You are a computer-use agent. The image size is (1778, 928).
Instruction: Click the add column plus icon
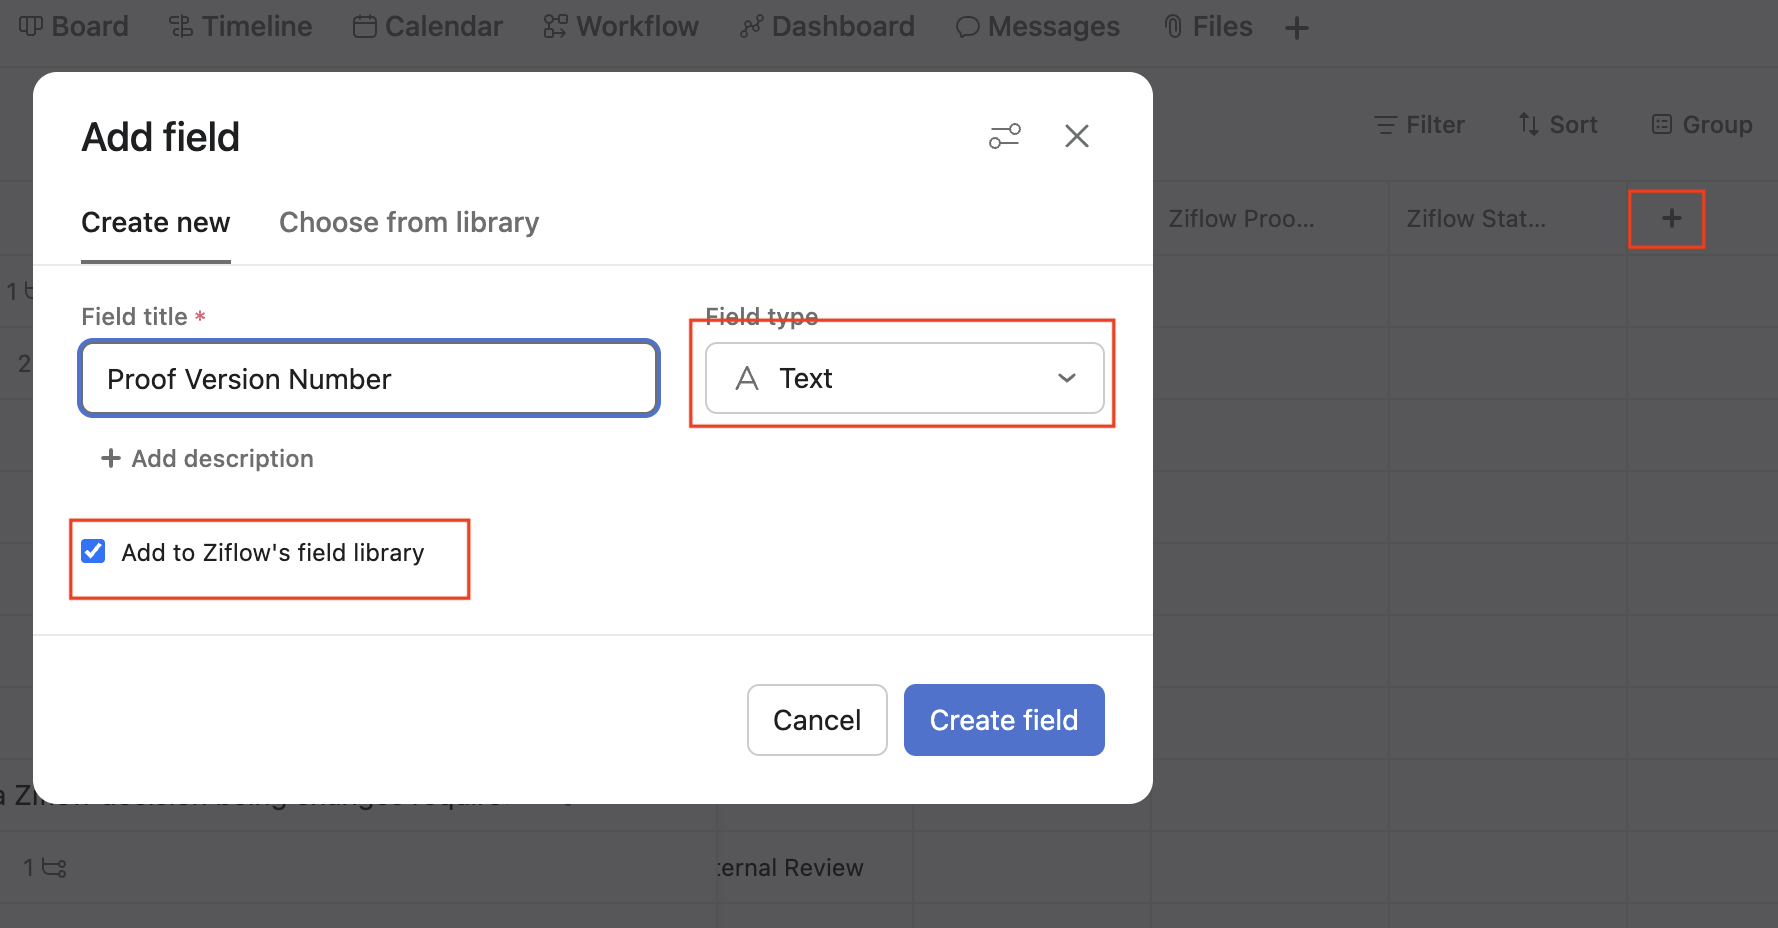point(1671,218)
